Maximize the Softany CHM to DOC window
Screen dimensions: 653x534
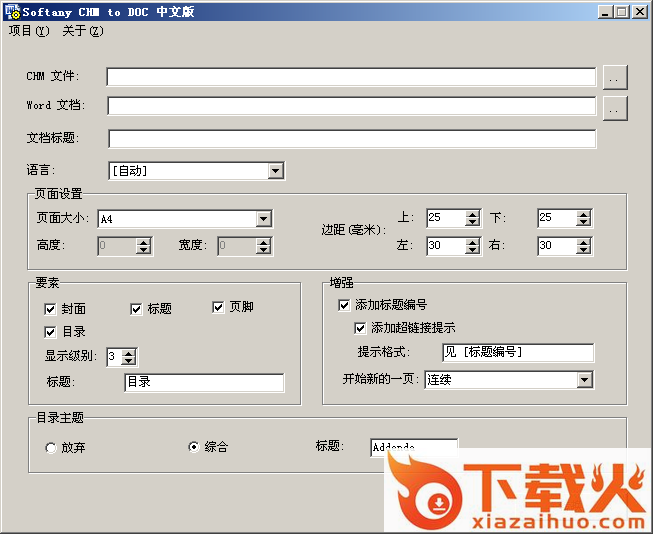click(622, 12)
